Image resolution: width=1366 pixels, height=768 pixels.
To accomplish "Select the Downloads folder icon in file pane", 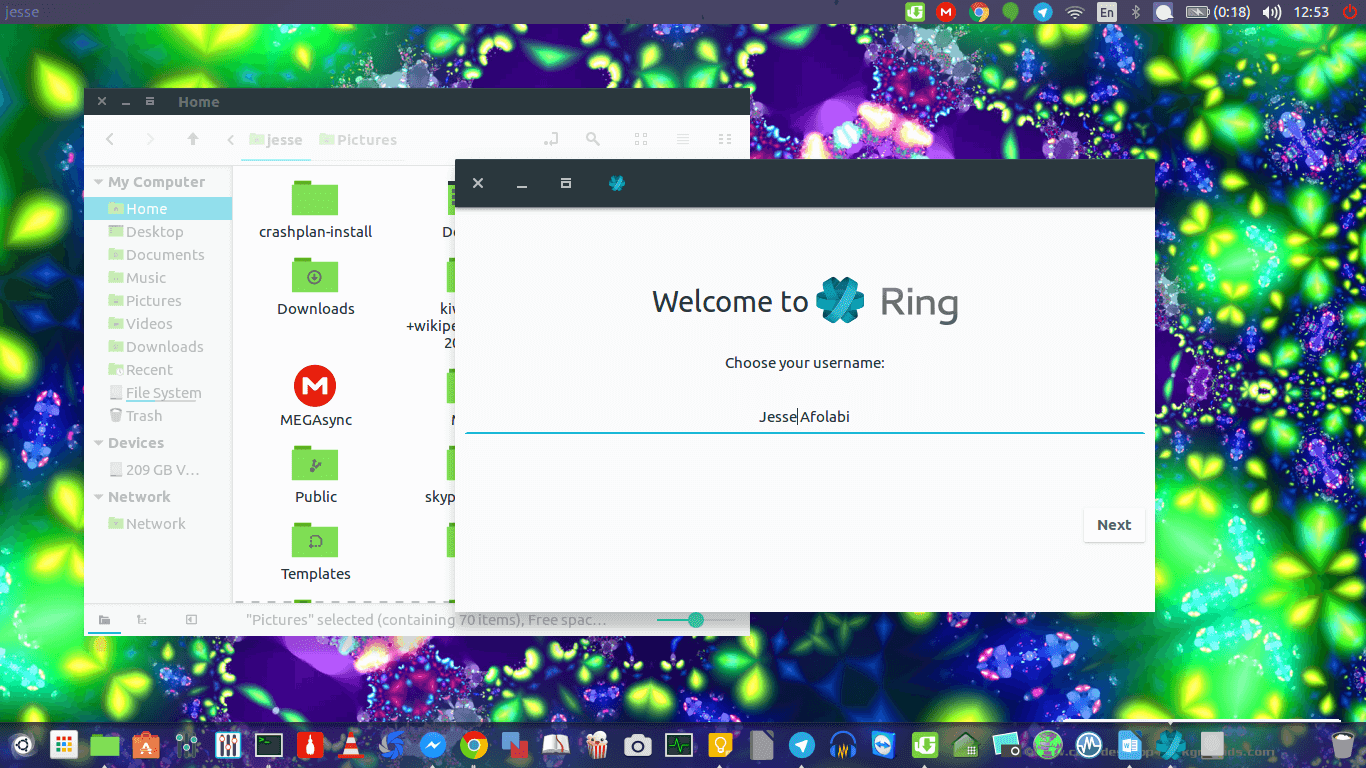I will click(315, 276).
